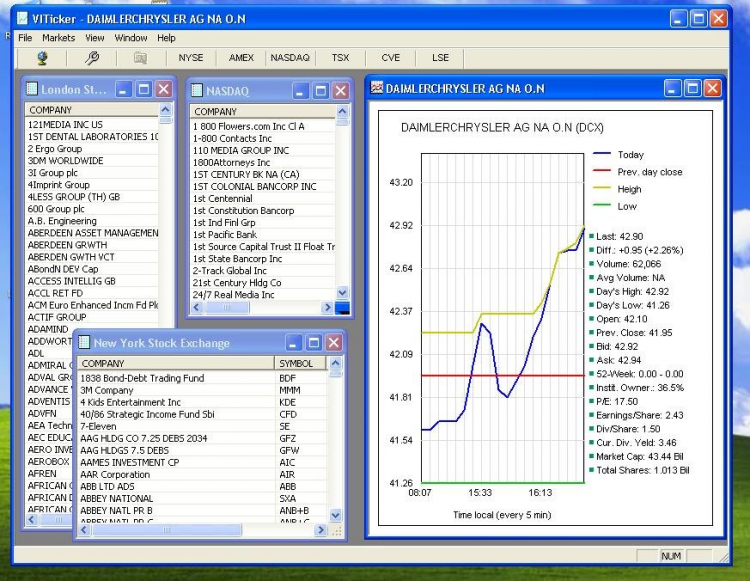Viewport: 750px width, 581px height.
Task: Click the globe icon in the toolbar
Action: (x=42, y=58)
